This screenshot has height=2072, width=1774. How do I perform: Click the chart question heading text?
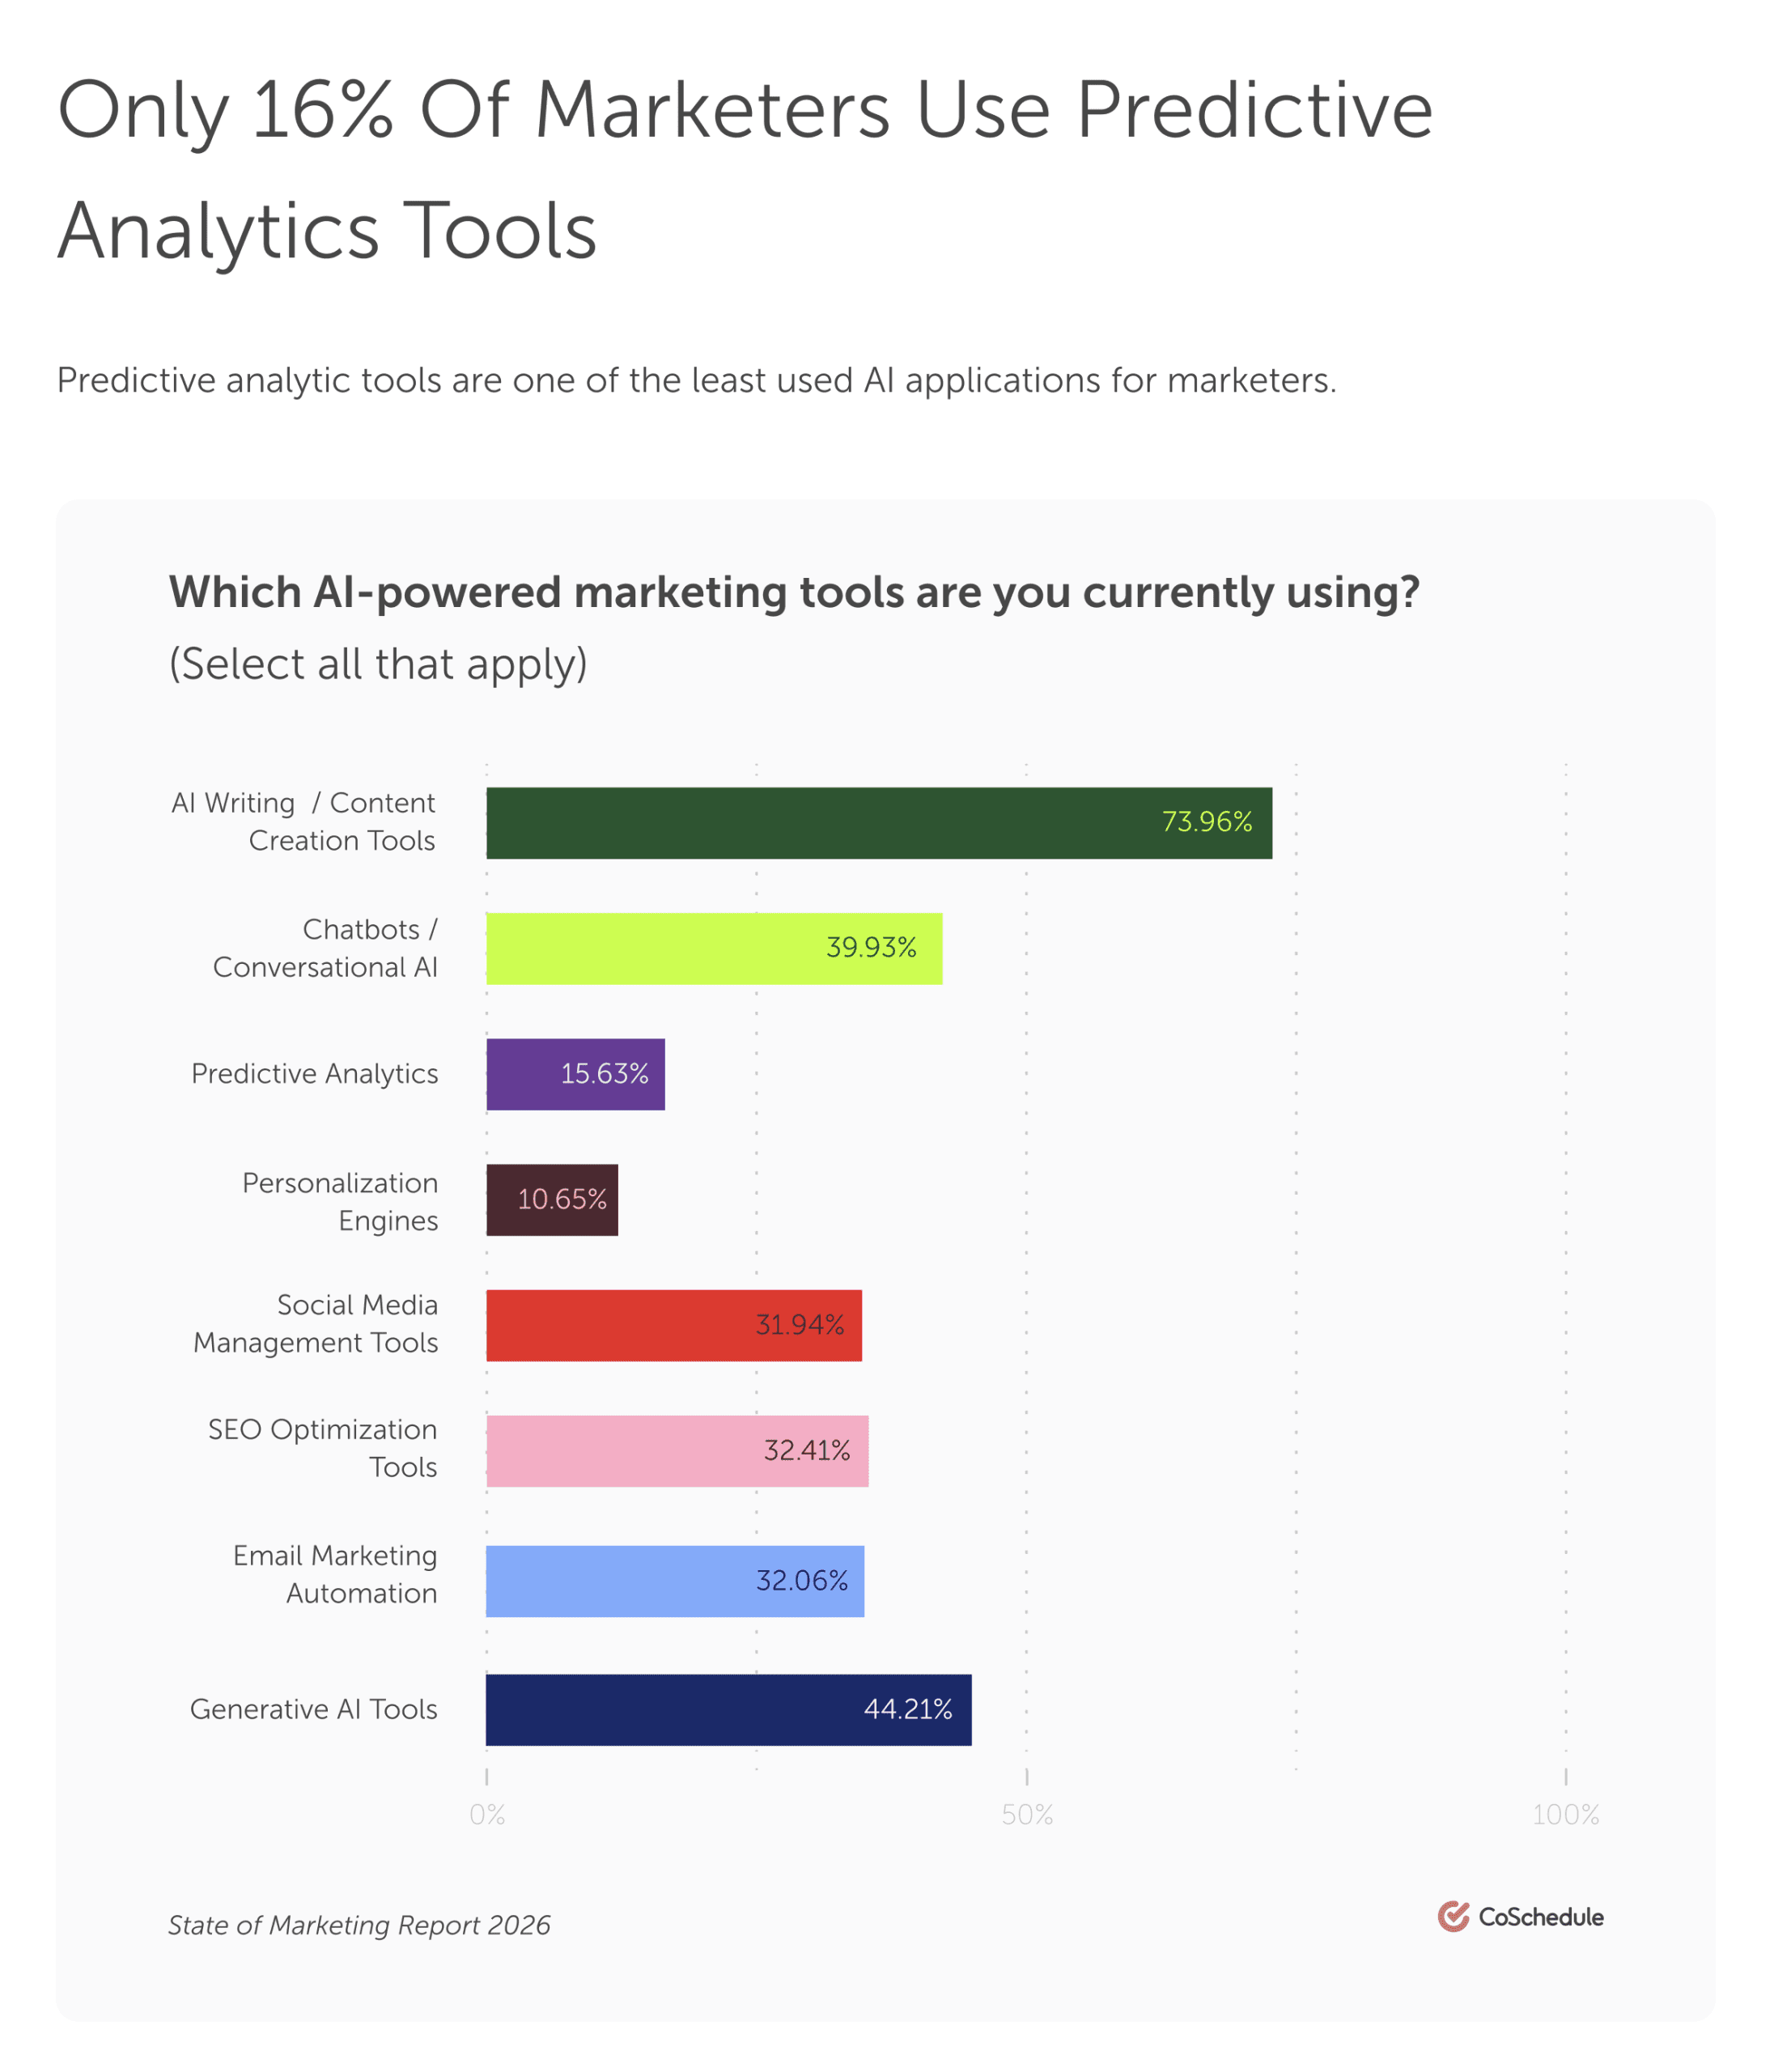(794, 593)
